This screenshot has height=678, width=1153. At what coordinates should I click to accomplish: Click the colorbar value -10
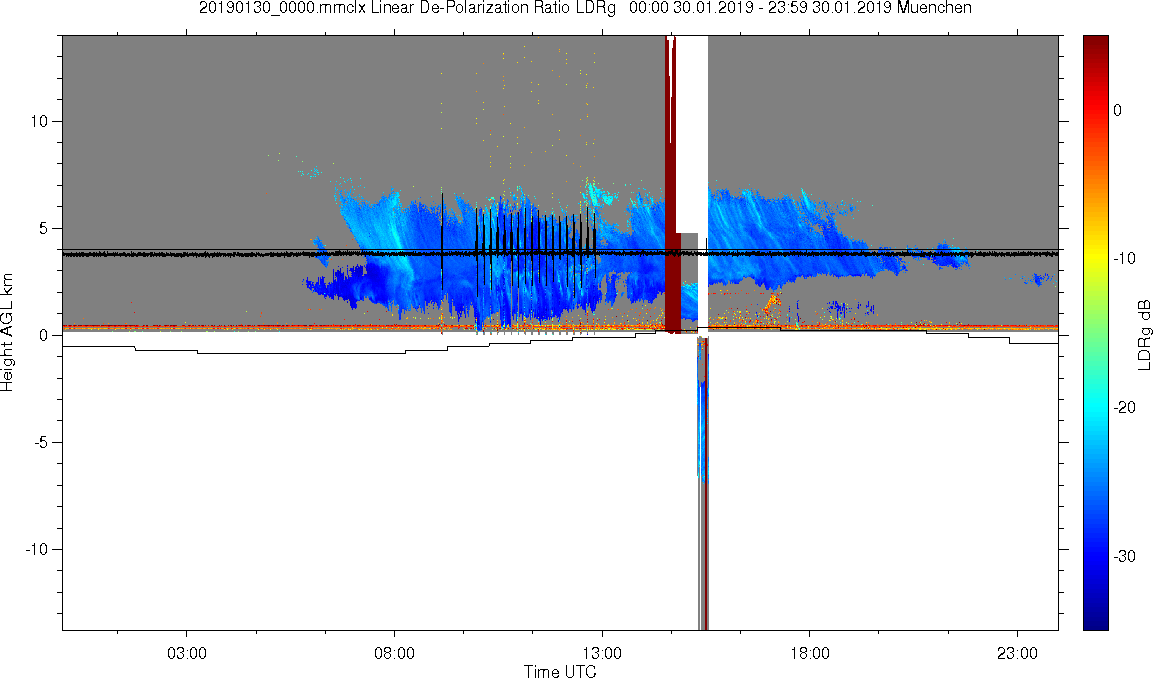1124,258
